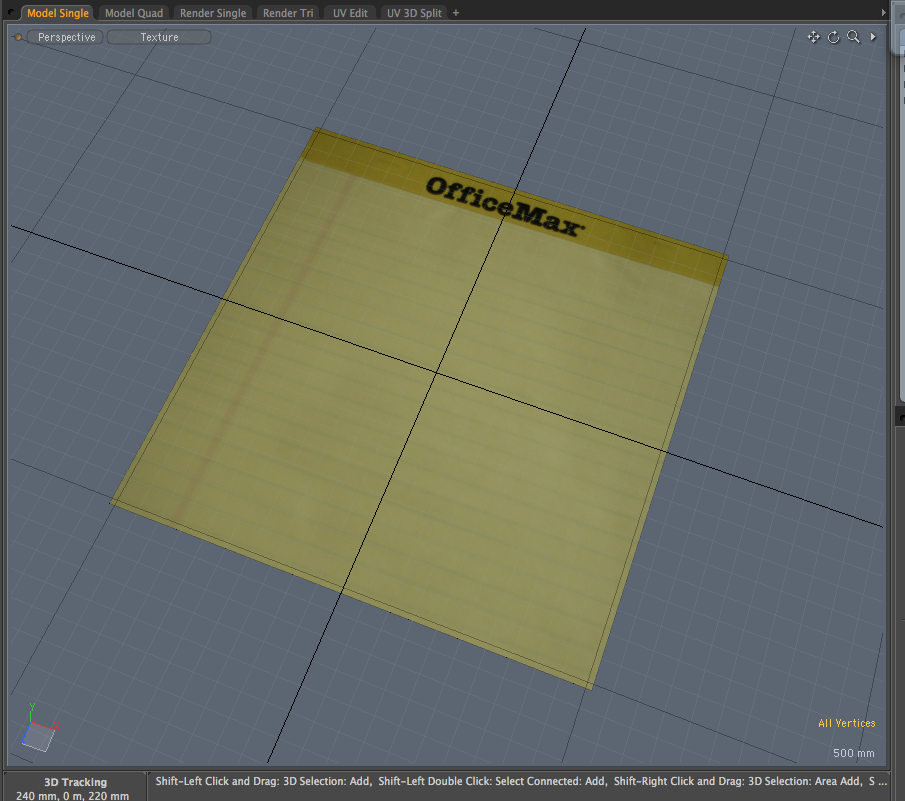Viewport: 905px width, 801px height.
Task: Click the 3D Tracking status panel
Action: pyautogui.click(x=75, y=788)
